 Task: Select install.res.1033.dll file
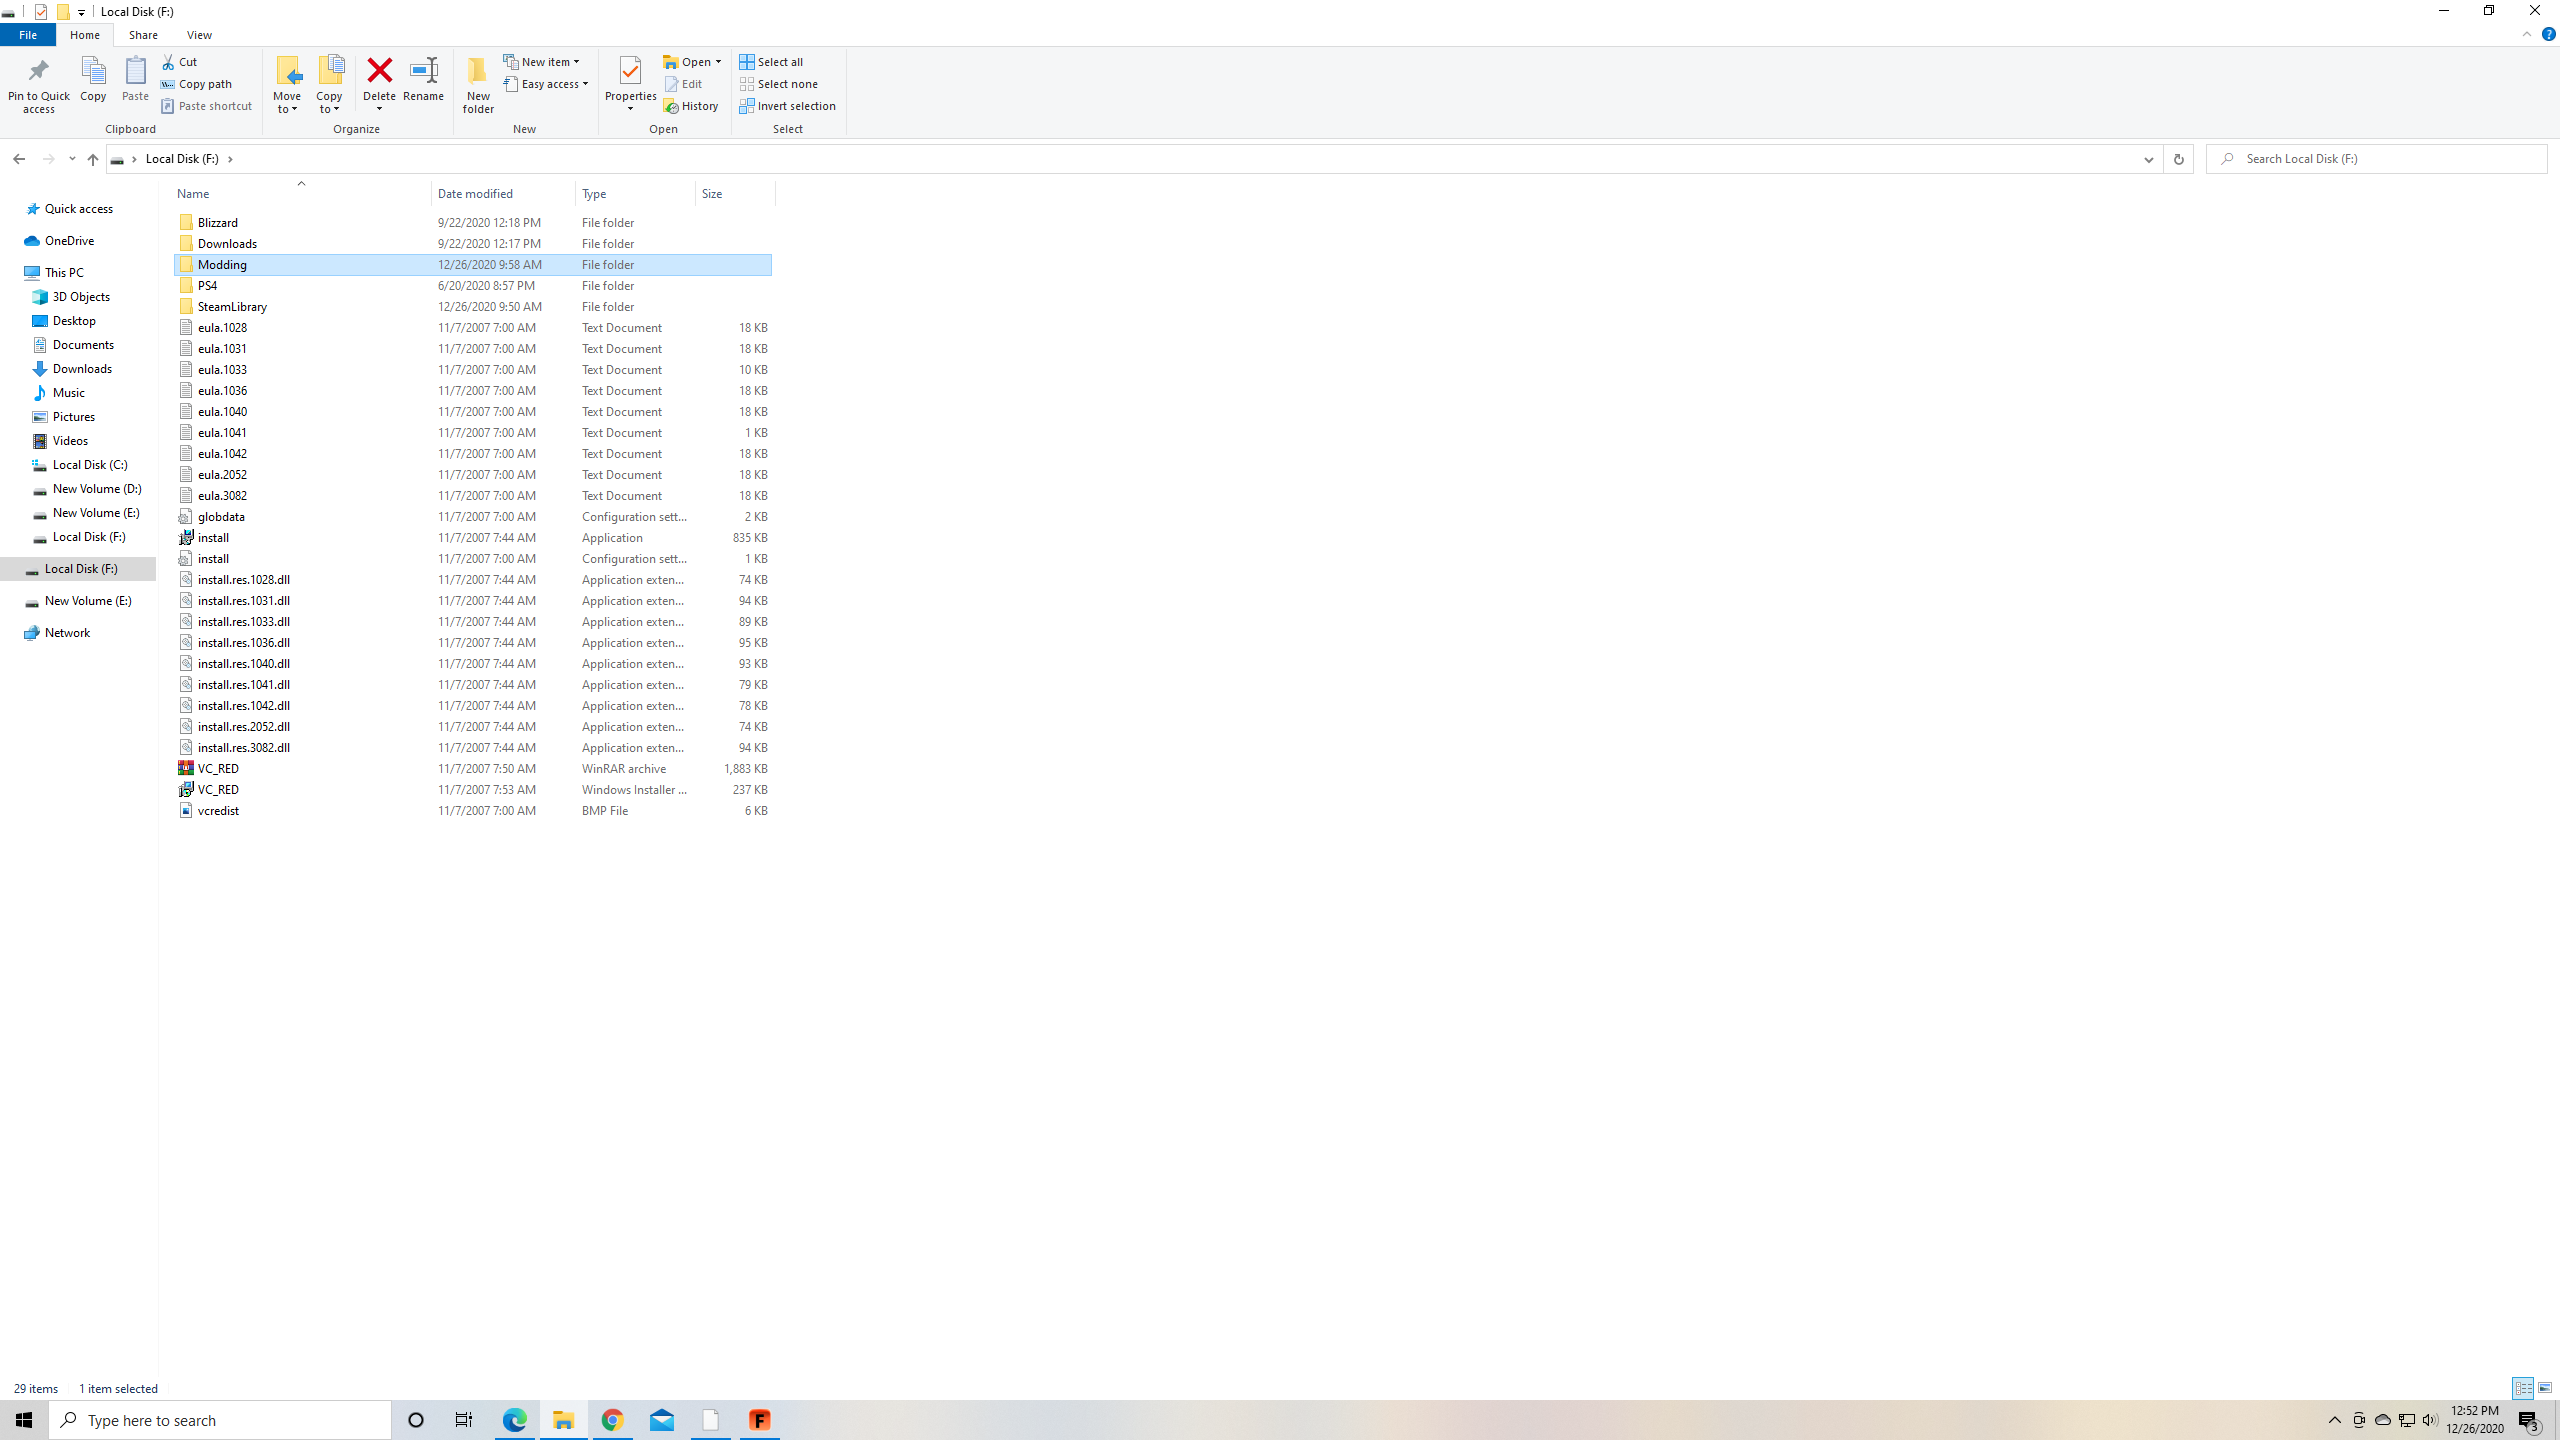click(473, 621)
